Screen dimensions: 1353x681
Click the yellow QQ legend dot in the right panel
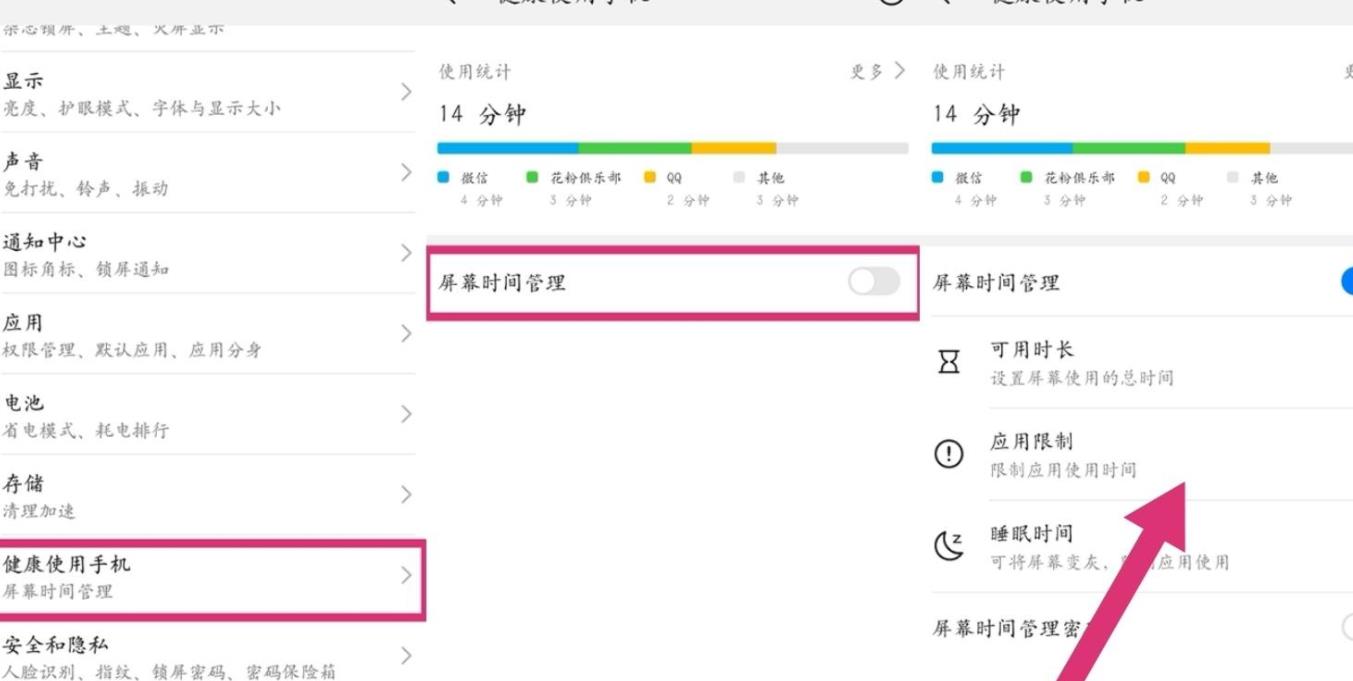pos(1143,179)
